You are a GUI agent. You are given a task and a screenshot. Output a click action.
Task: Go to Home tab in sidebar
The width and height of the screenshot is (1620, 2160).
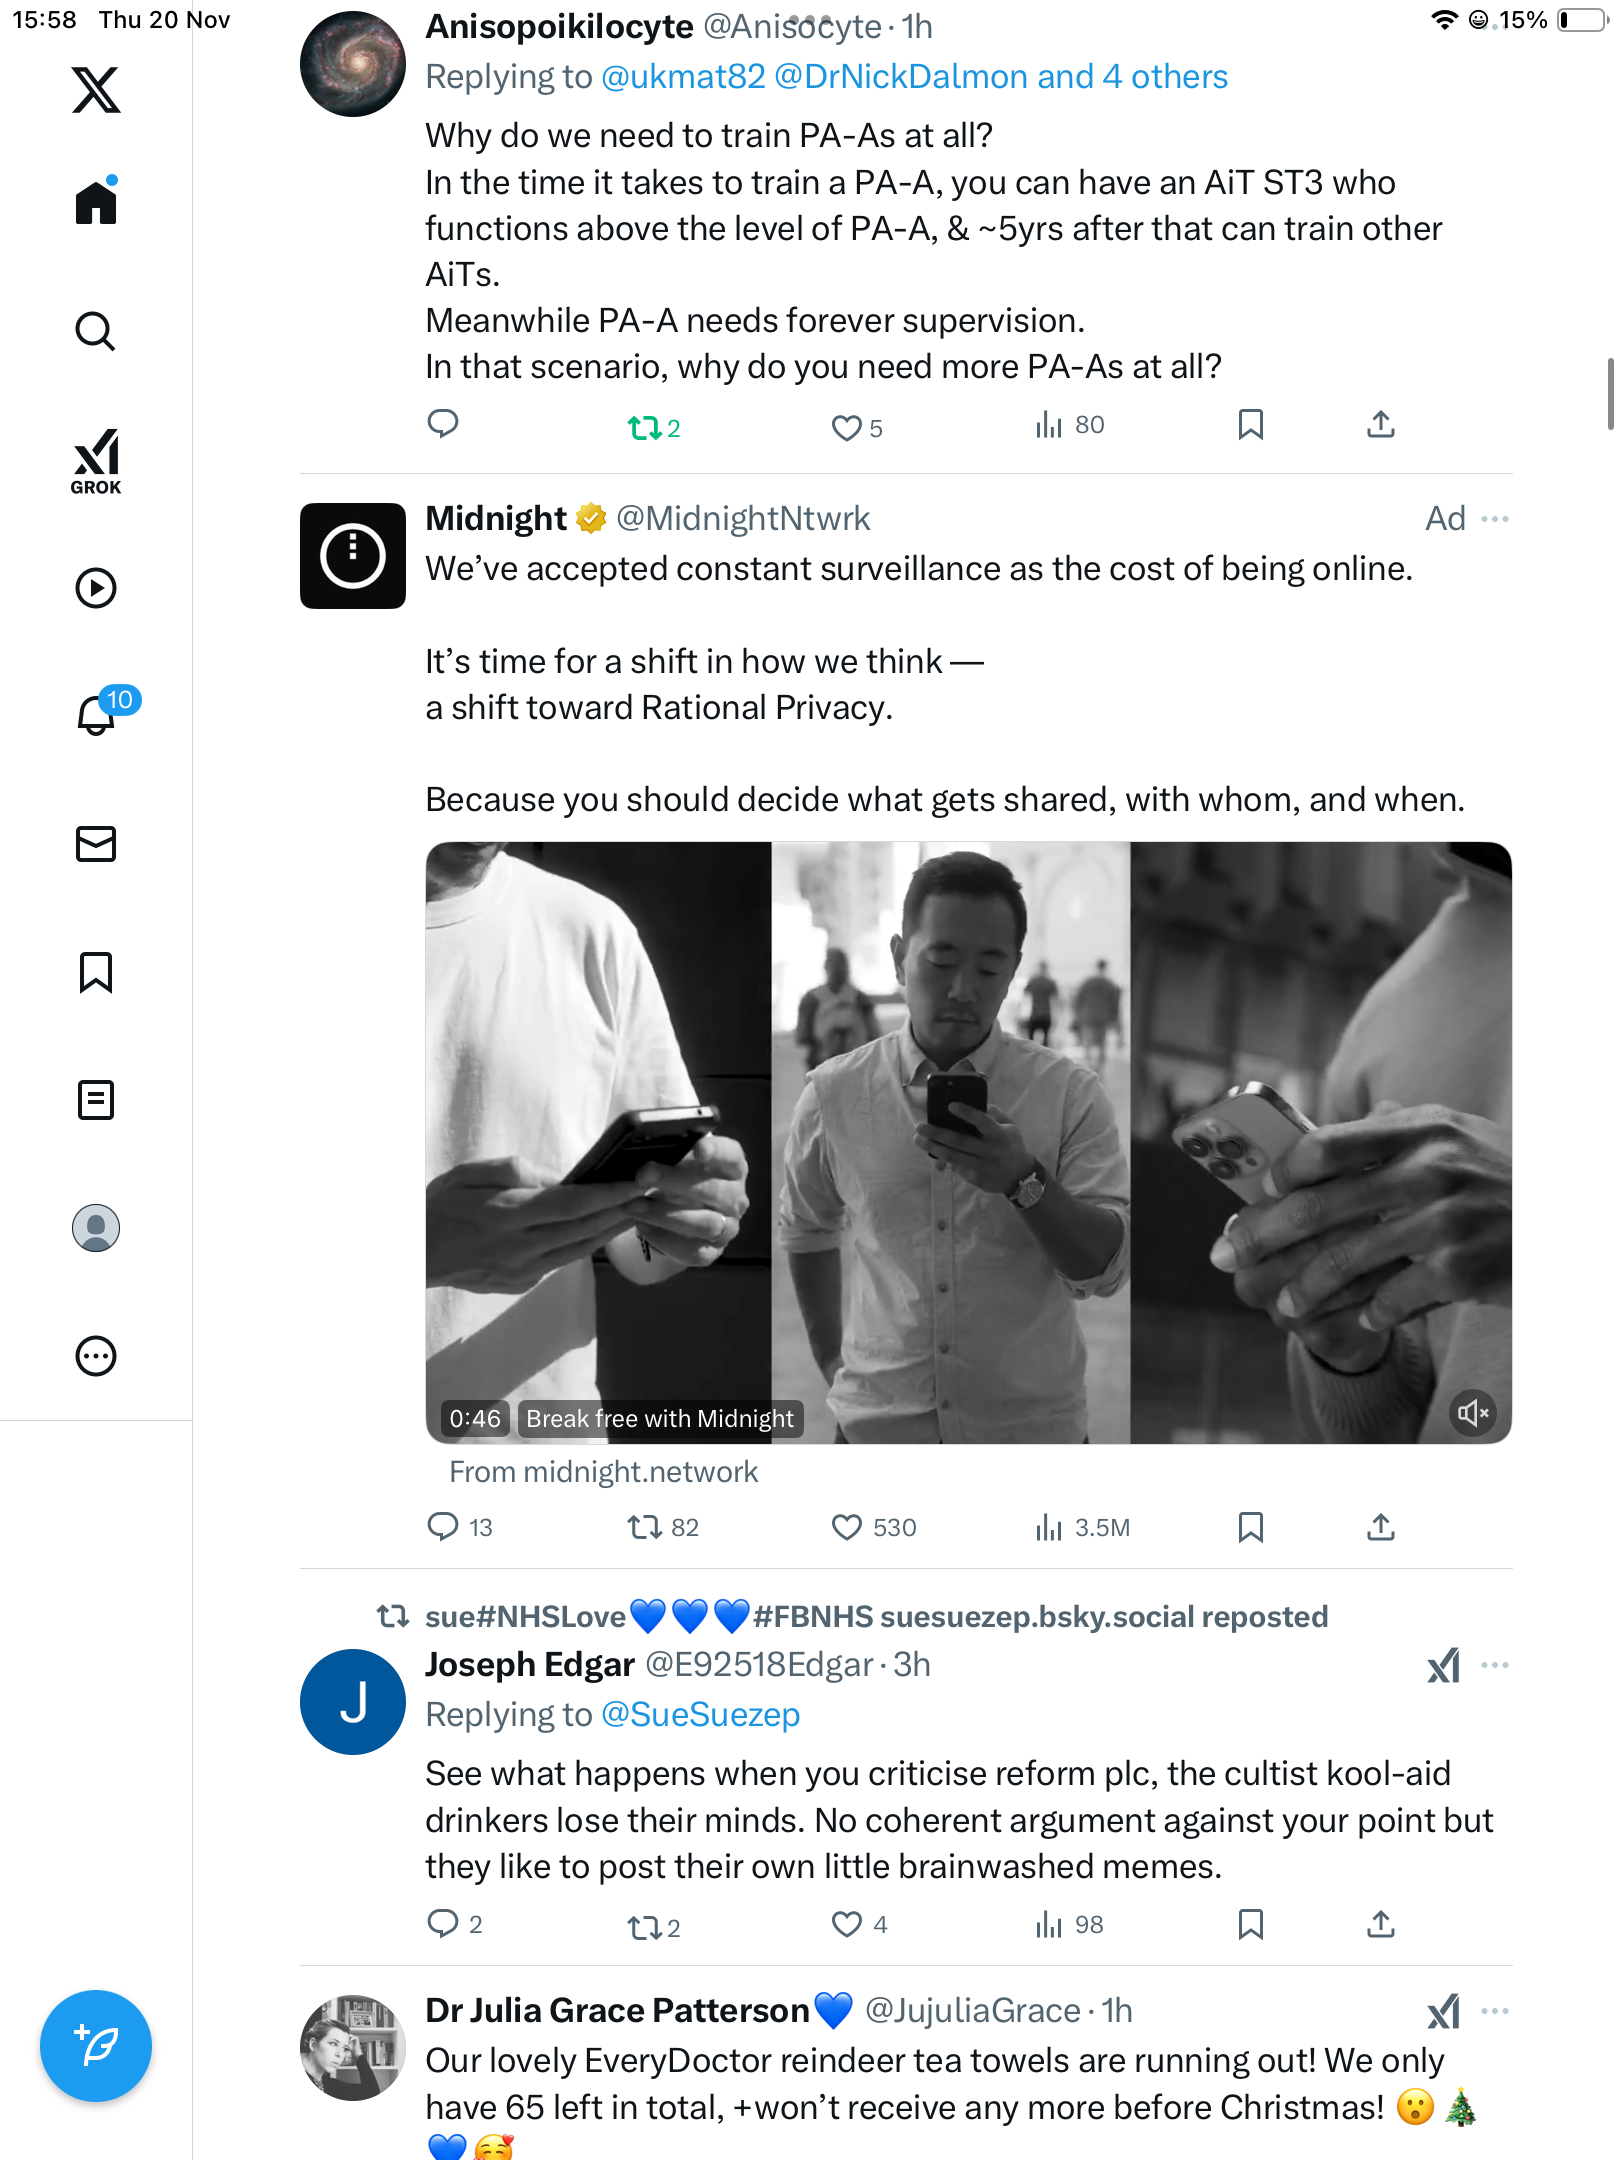tap(96, 203)
